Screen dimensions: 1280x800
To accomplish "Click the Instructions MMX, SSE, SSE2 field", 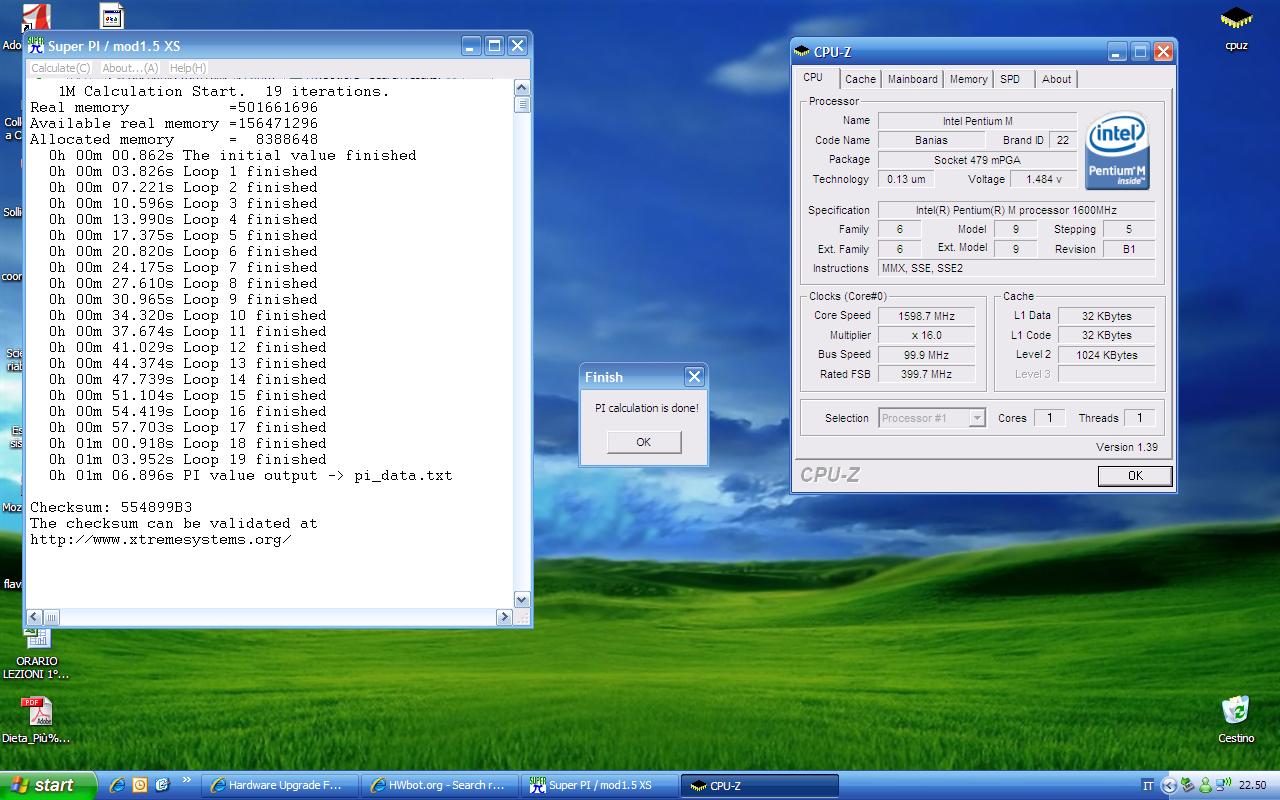I will click(x=1016, y=268).
